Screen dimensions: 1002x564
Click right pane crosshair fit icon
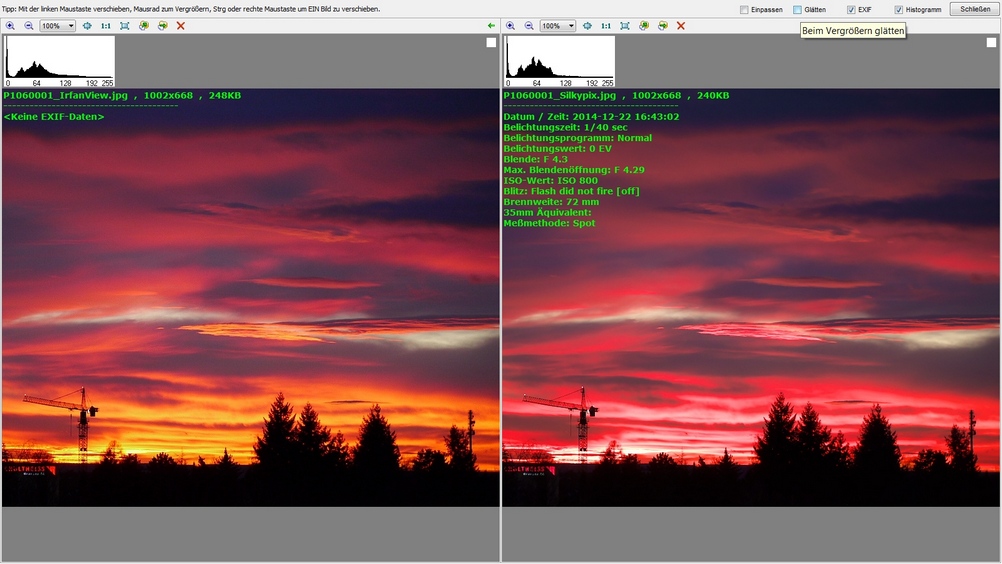coord(587,26)
